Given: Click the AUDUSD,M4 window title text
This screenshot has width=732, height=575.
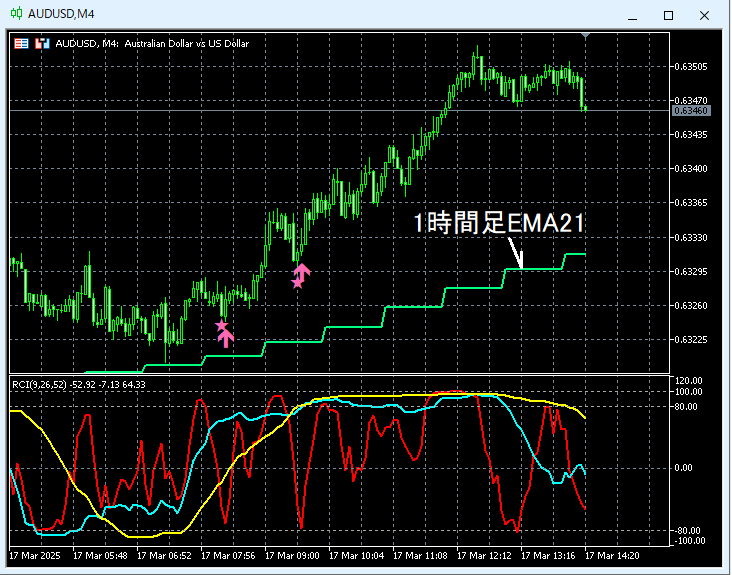Looking at the screenshot, I should [x=61, y=14].
